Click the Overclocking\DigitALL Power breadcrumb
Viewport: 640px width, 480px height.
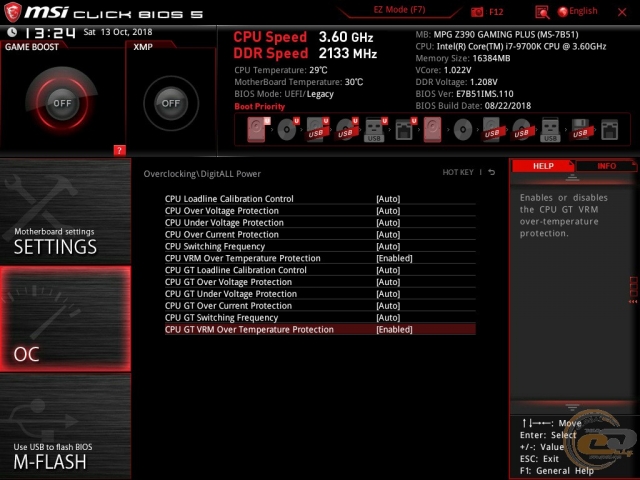[x=202, y=174]
